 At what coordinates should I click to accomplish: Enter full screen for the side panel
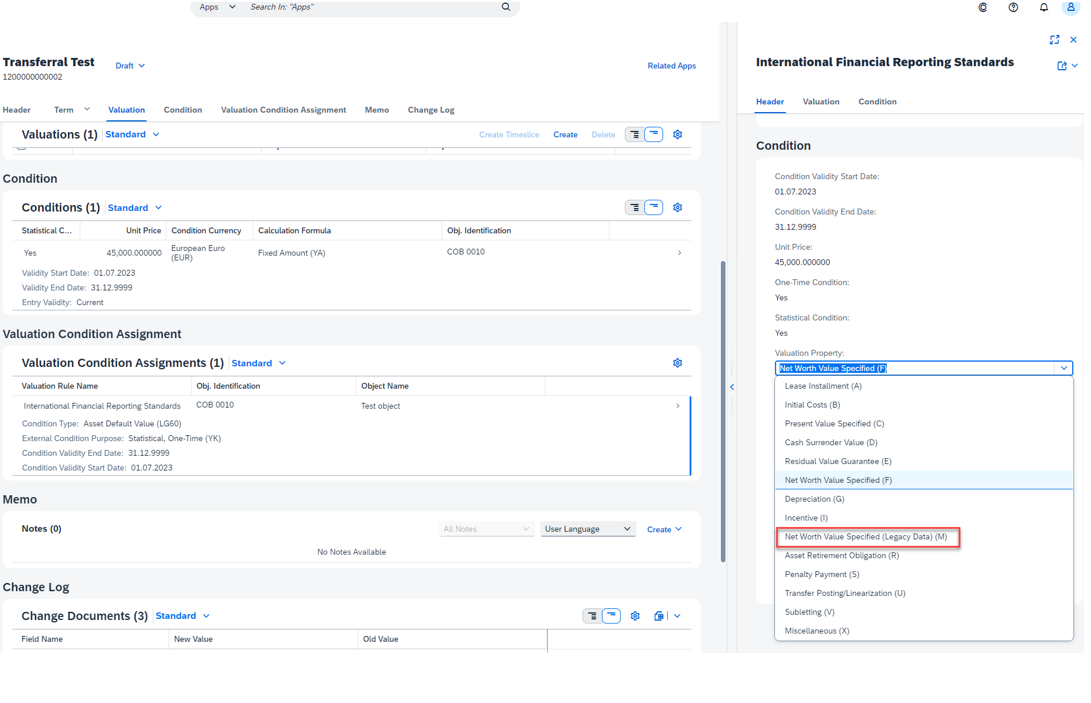1054,40
